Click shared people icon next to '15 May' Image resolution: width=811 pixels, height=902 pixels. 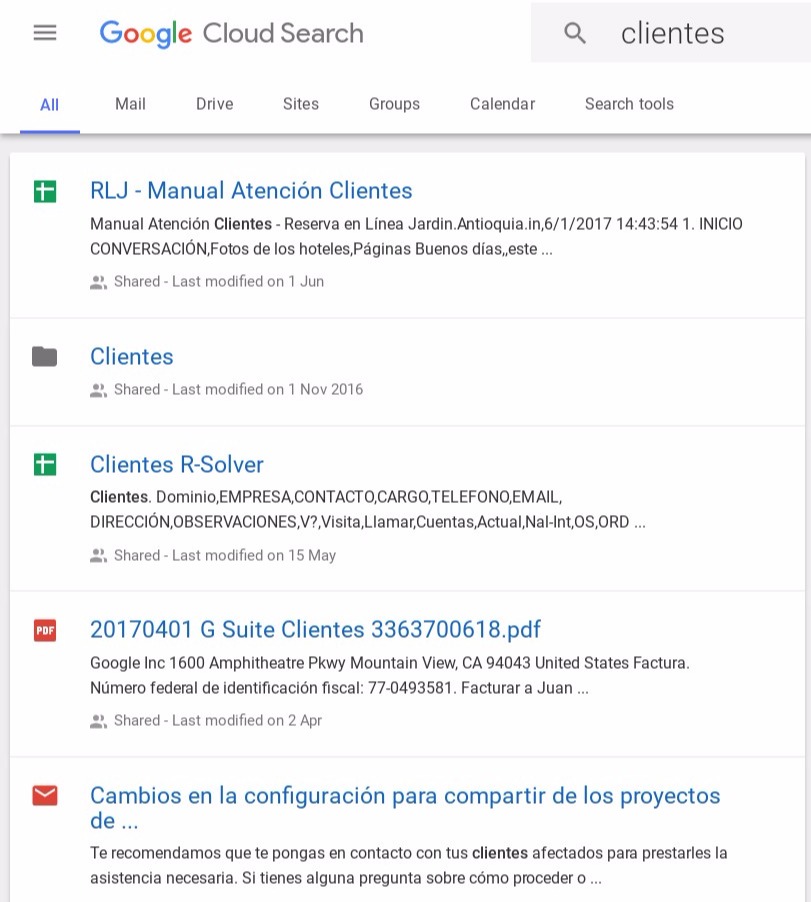(98, 556)
